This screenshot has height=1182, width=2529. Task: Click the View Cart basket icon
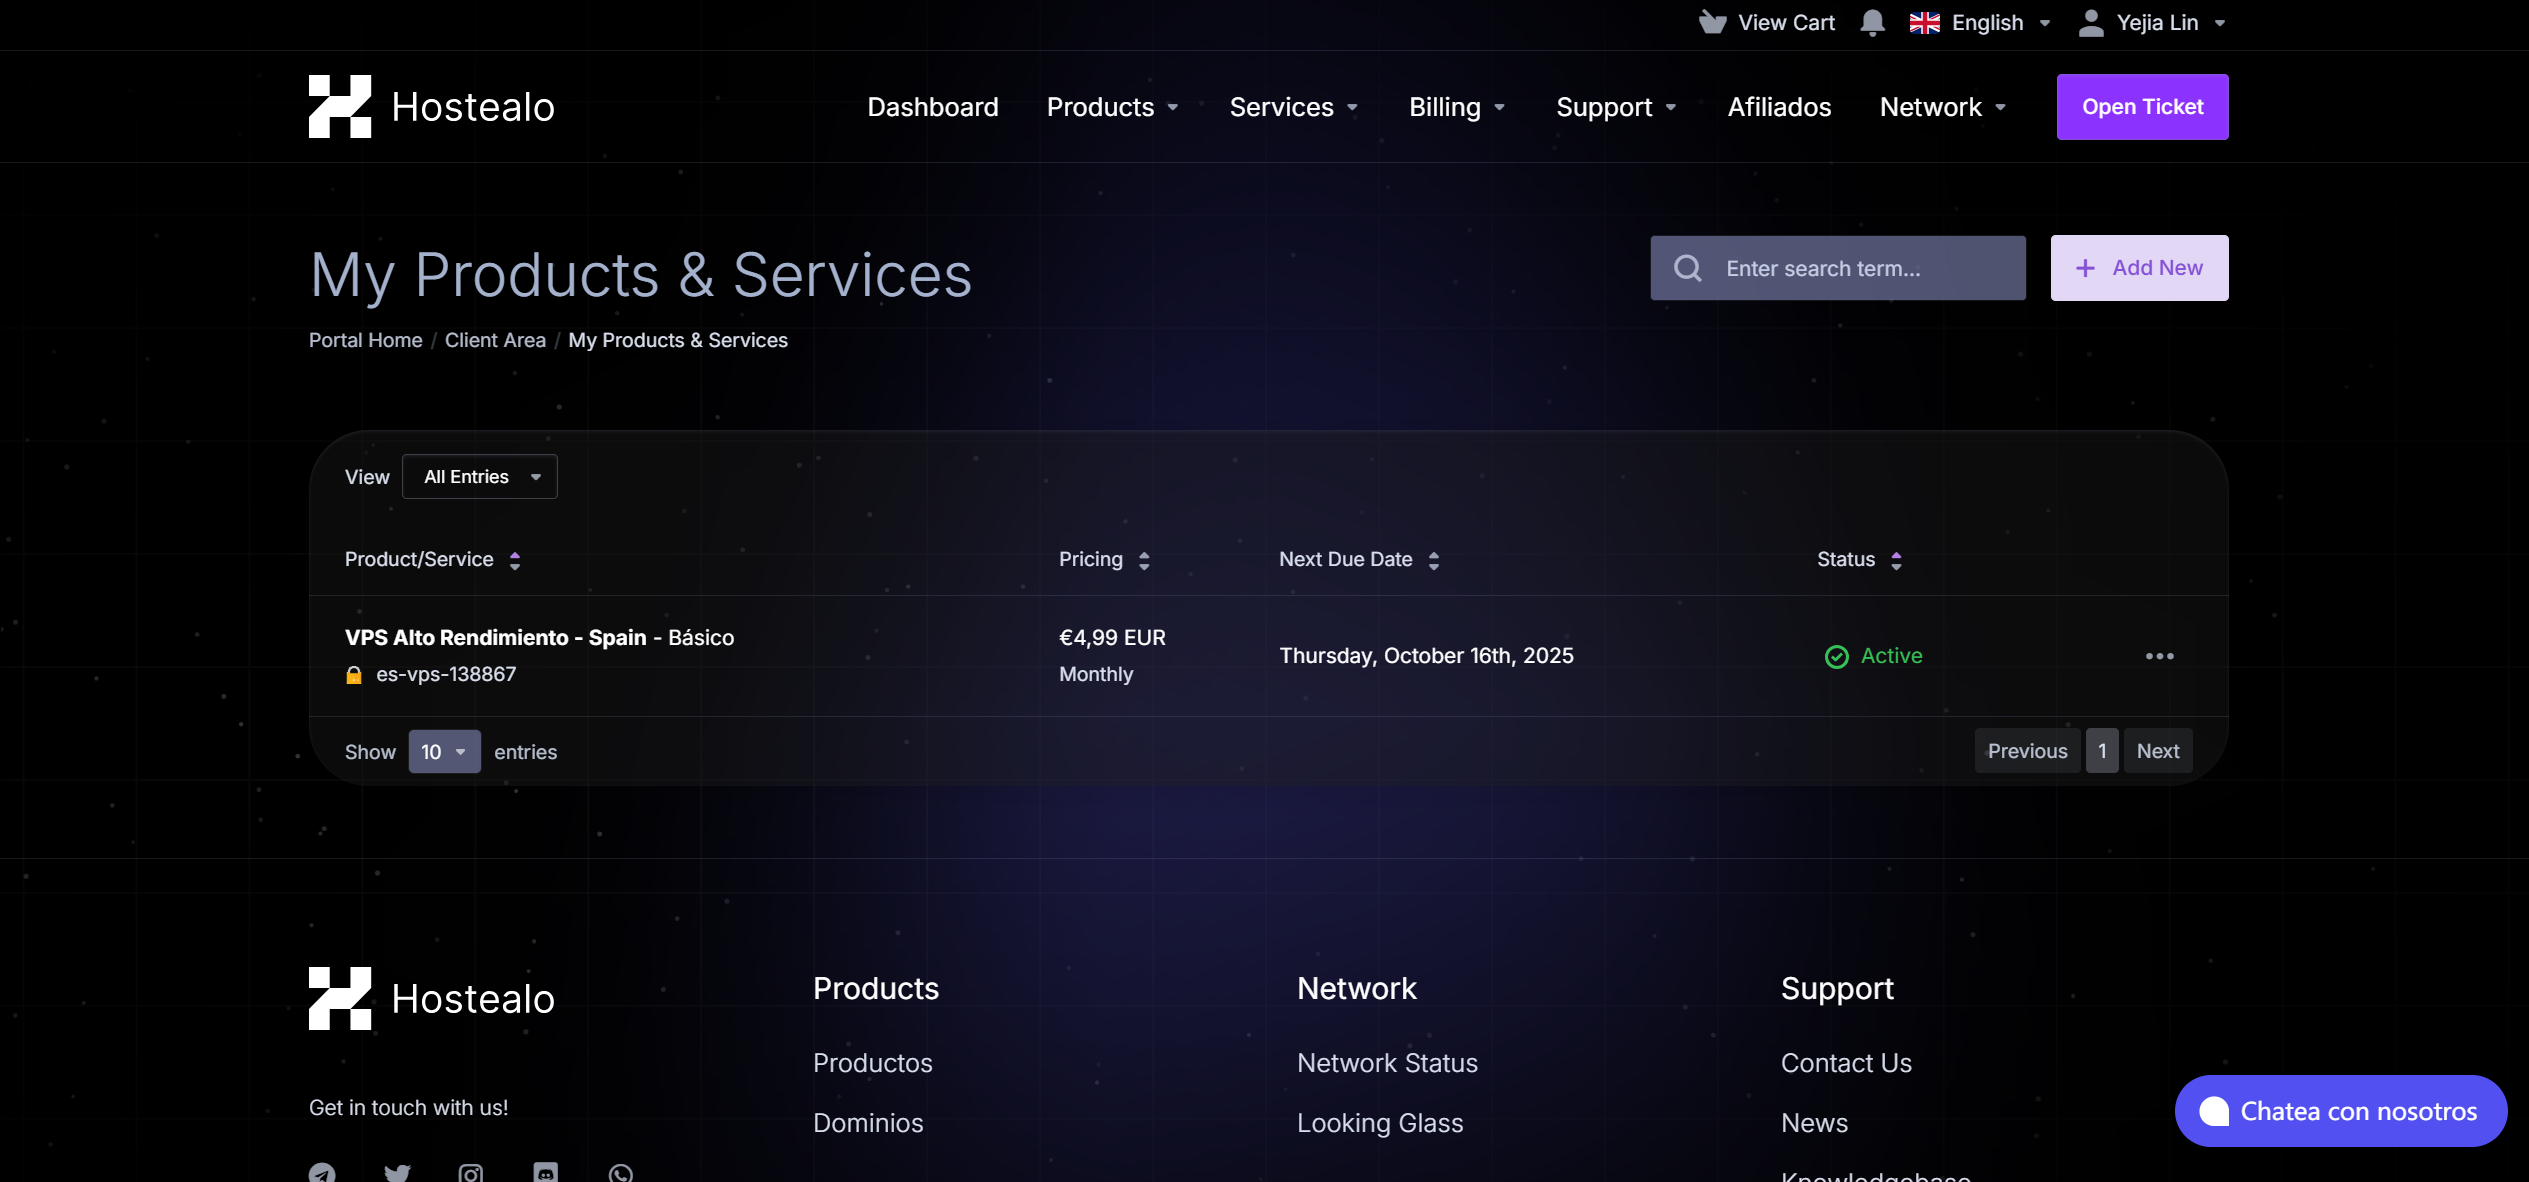[x=1712, y=22]
